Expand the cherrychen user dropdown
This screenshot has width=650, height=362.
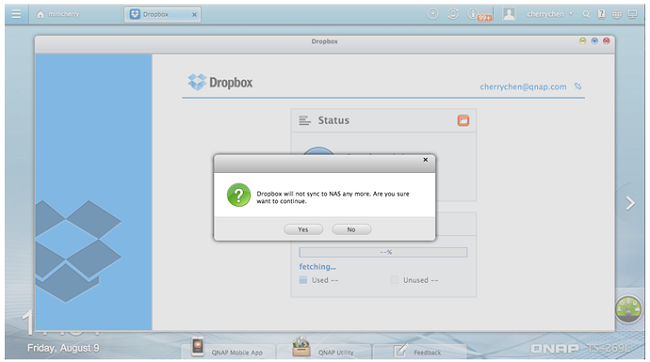point(550,14)
